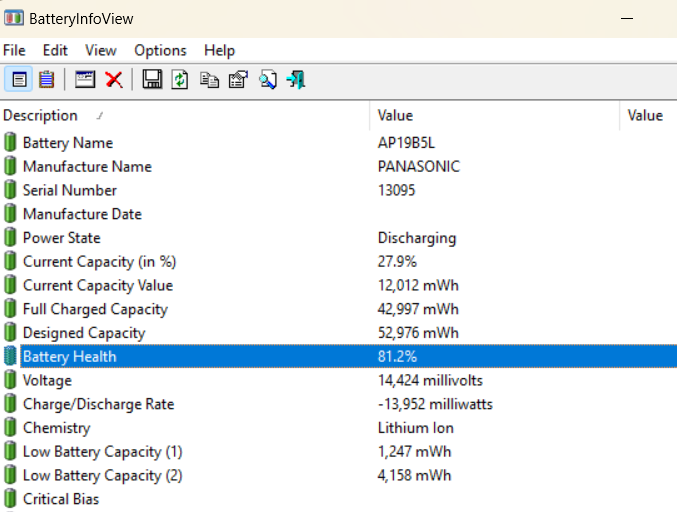Click battery icon beside Charge/Discharge Rate
Viewport: 677px width, 512px height.
click(x=10, y=404)
